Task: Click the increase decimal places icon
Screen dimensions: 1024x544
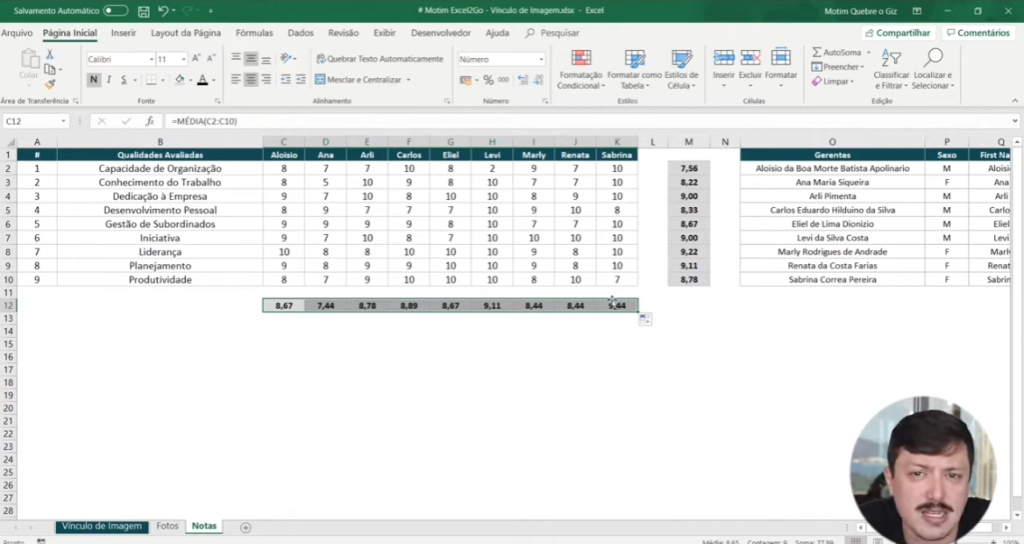Action: click(523, 80)
